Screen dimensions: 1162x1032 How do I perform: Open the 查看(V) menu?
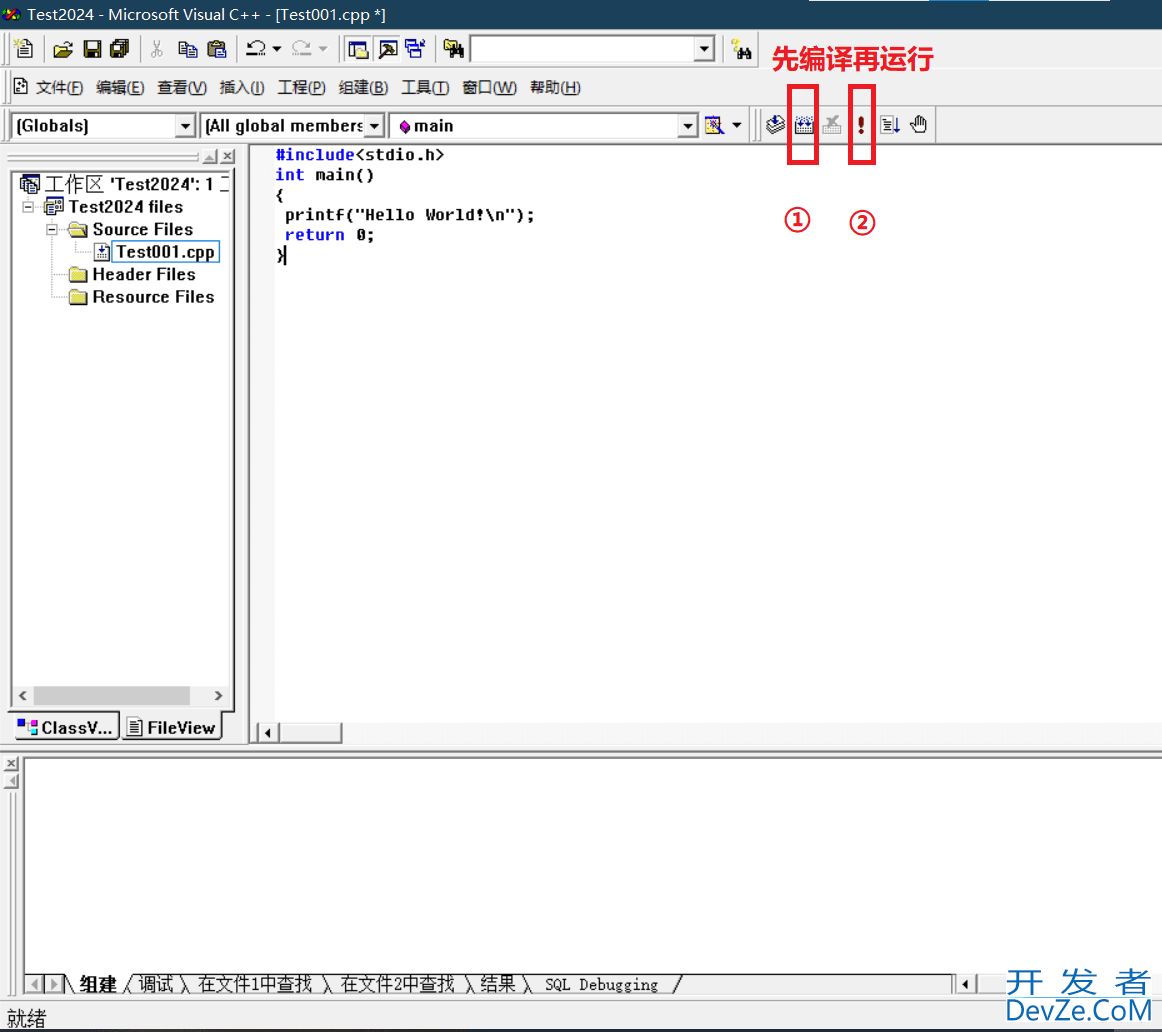coord(182,87)
